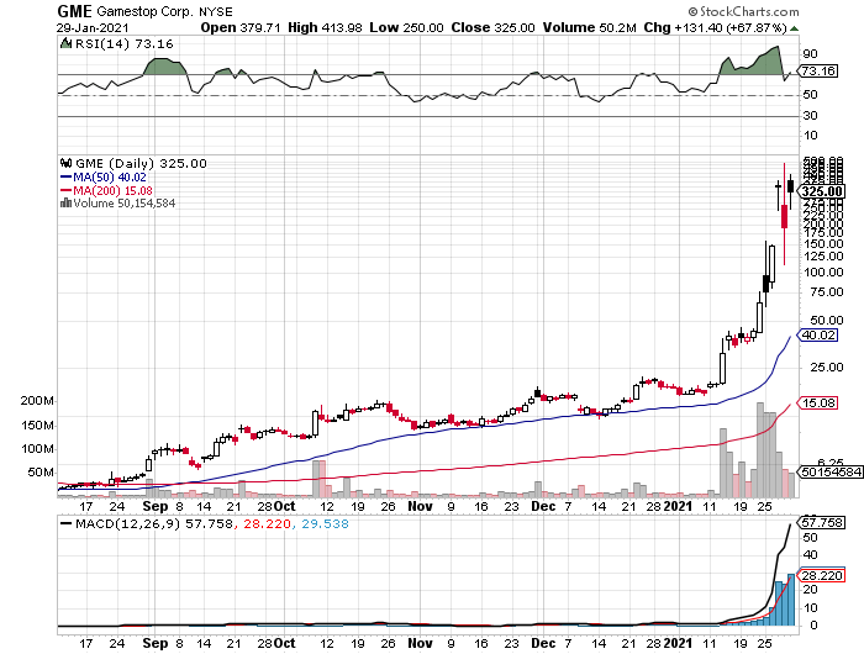Click the 15.08 MA(200) value tag

pyautogui.click(x=819, y=403)
